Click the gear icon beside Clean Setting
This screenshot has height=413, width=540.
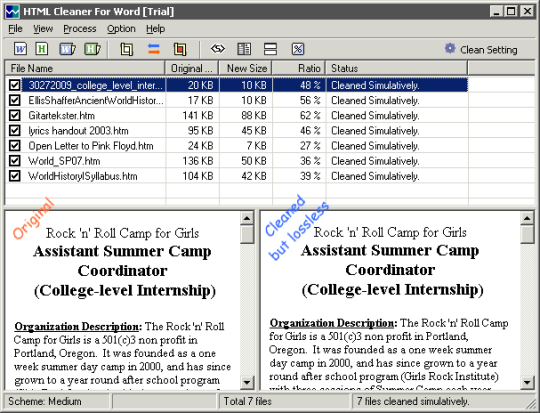450,49
